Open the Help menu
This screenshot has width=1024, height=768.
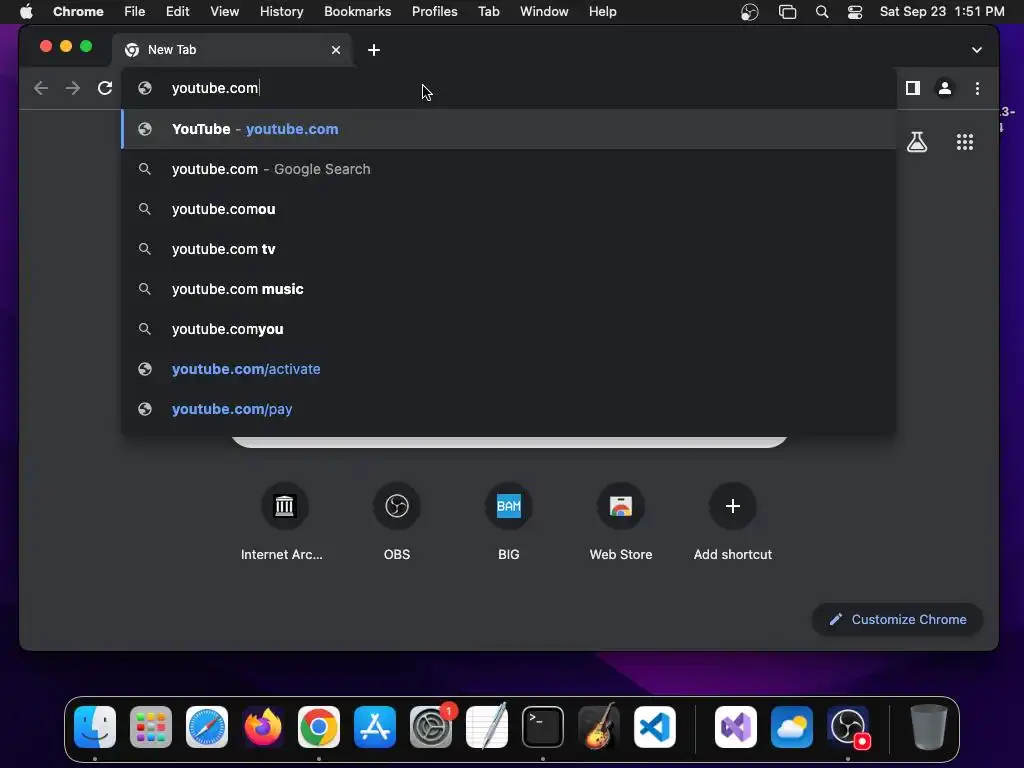[602, 12]
